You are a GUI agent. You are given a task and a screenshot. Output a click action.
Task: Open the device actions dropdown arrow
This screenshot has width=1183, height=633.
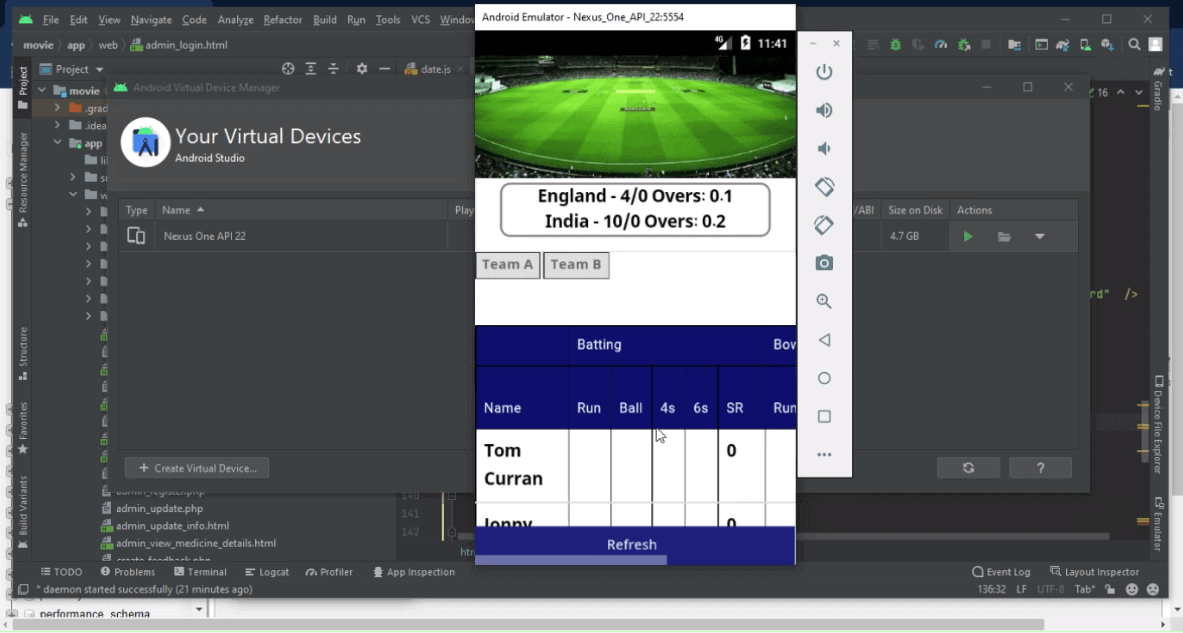pyautogui.click(x=1039, y=237)
